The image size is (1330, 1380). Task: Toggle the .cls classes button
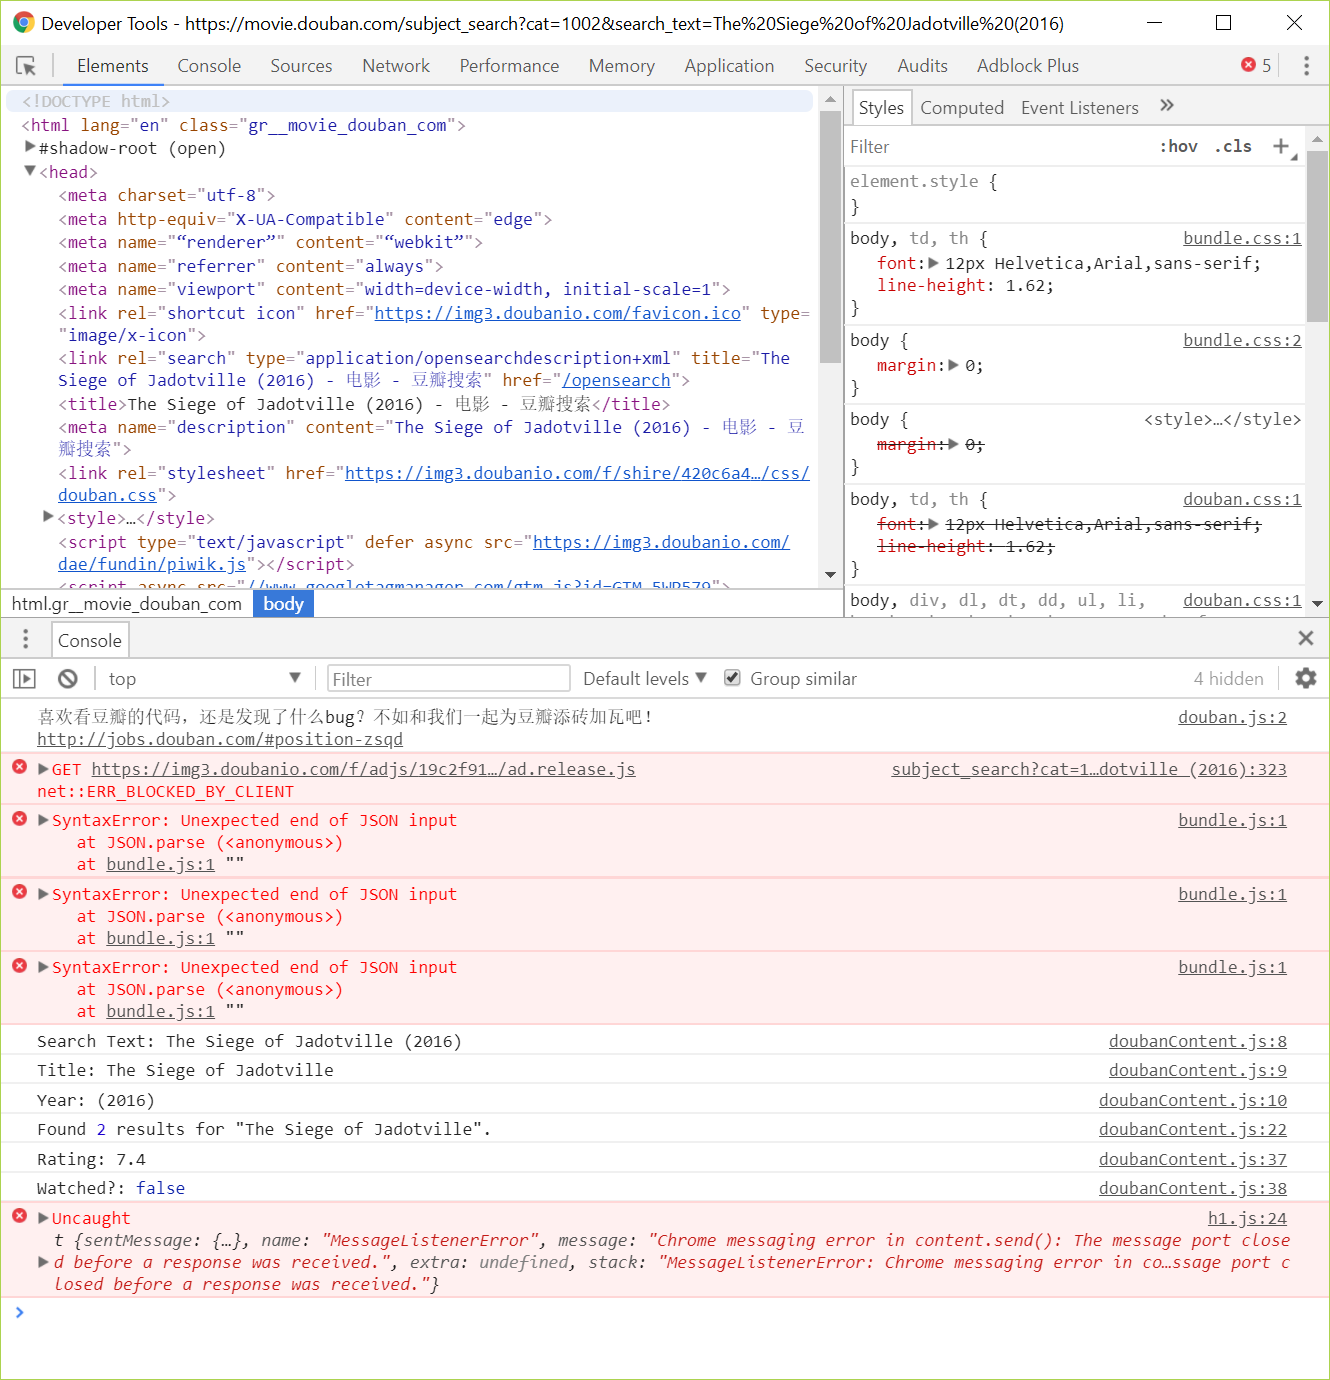[1233, 146]
